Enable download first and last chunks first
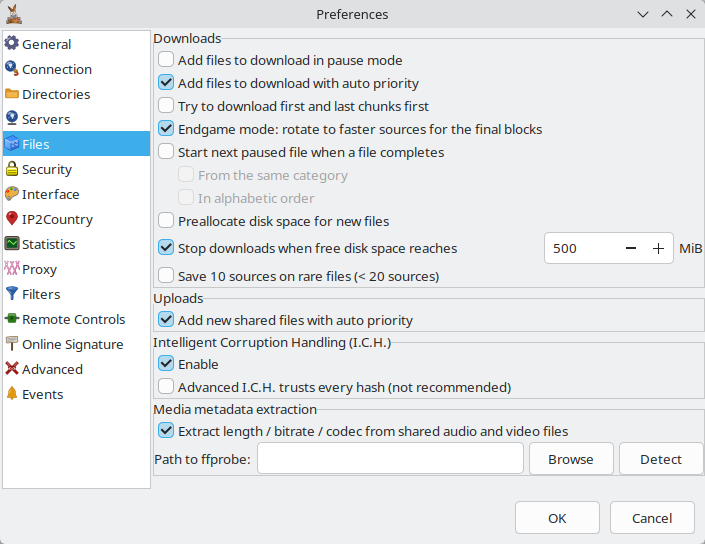705x544 pixels. tap(166, 105)
